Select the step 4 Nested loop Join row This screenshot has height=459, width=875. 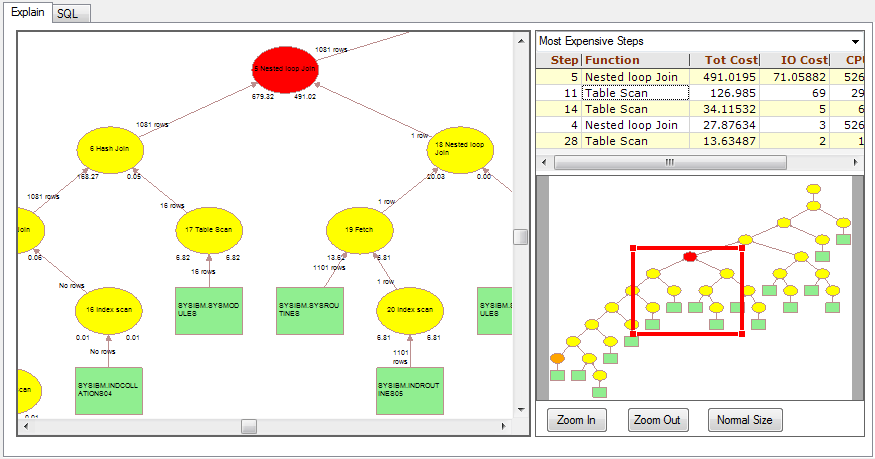700,125
